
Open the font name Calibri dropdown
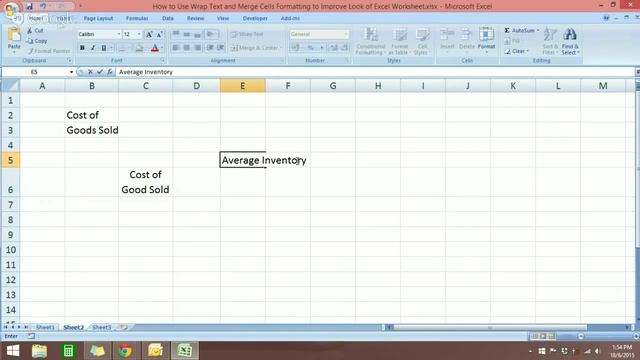pos(118,34)
